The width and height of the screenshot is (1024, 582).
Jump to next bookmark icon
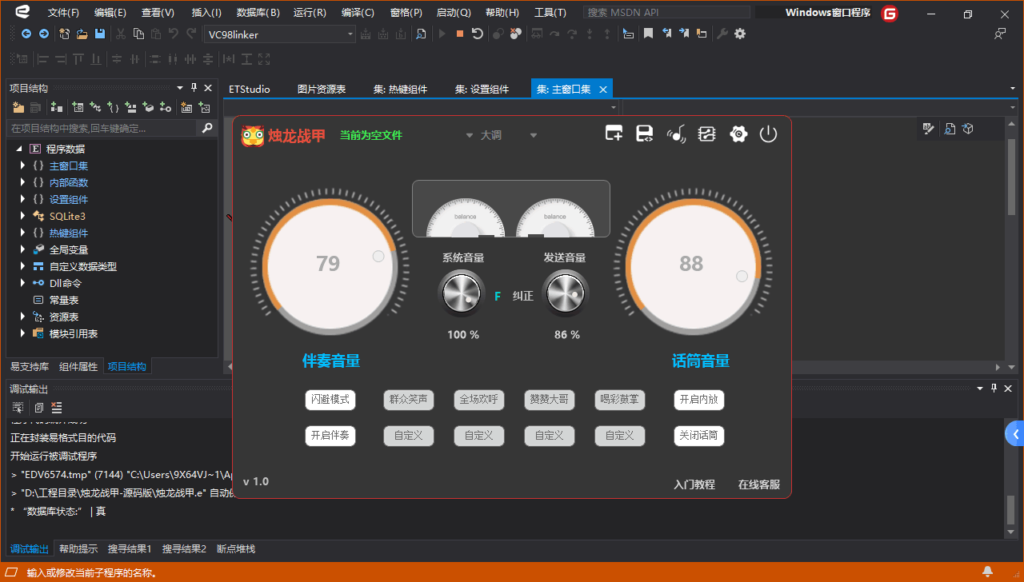684,34
